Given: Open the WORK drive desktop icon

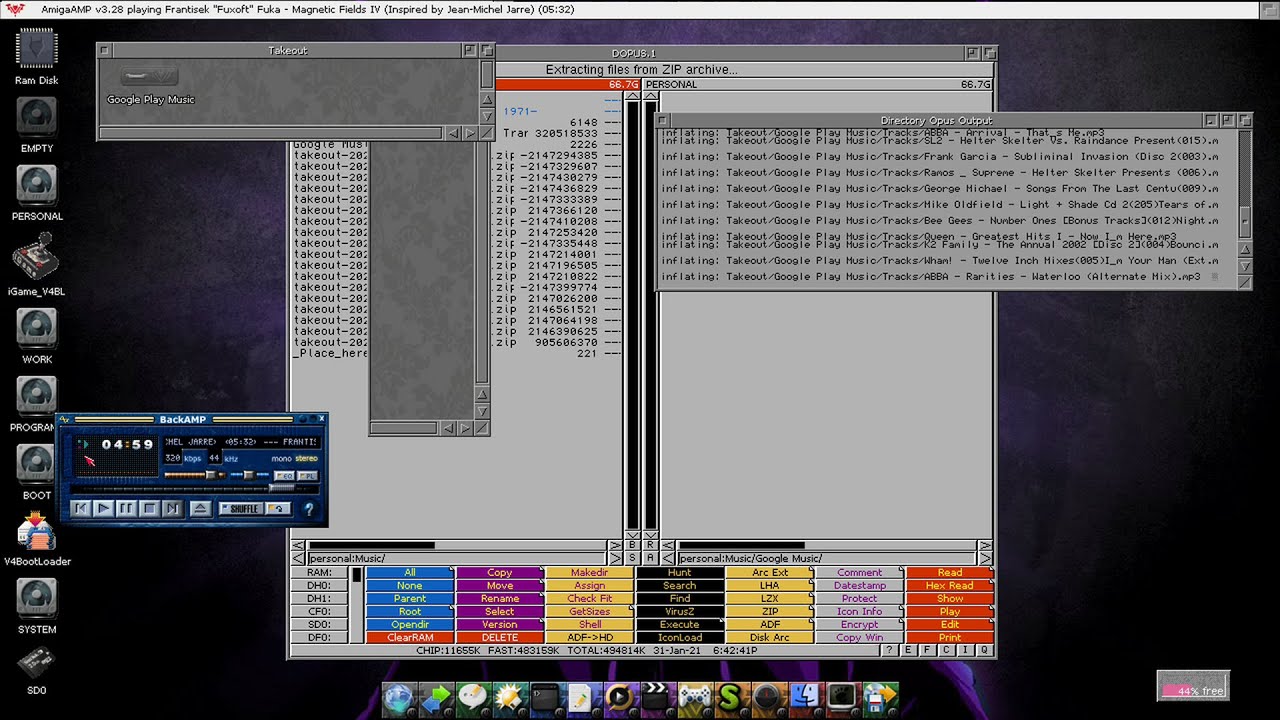Looking at the screenshot, I should click(x=37, y=329).
